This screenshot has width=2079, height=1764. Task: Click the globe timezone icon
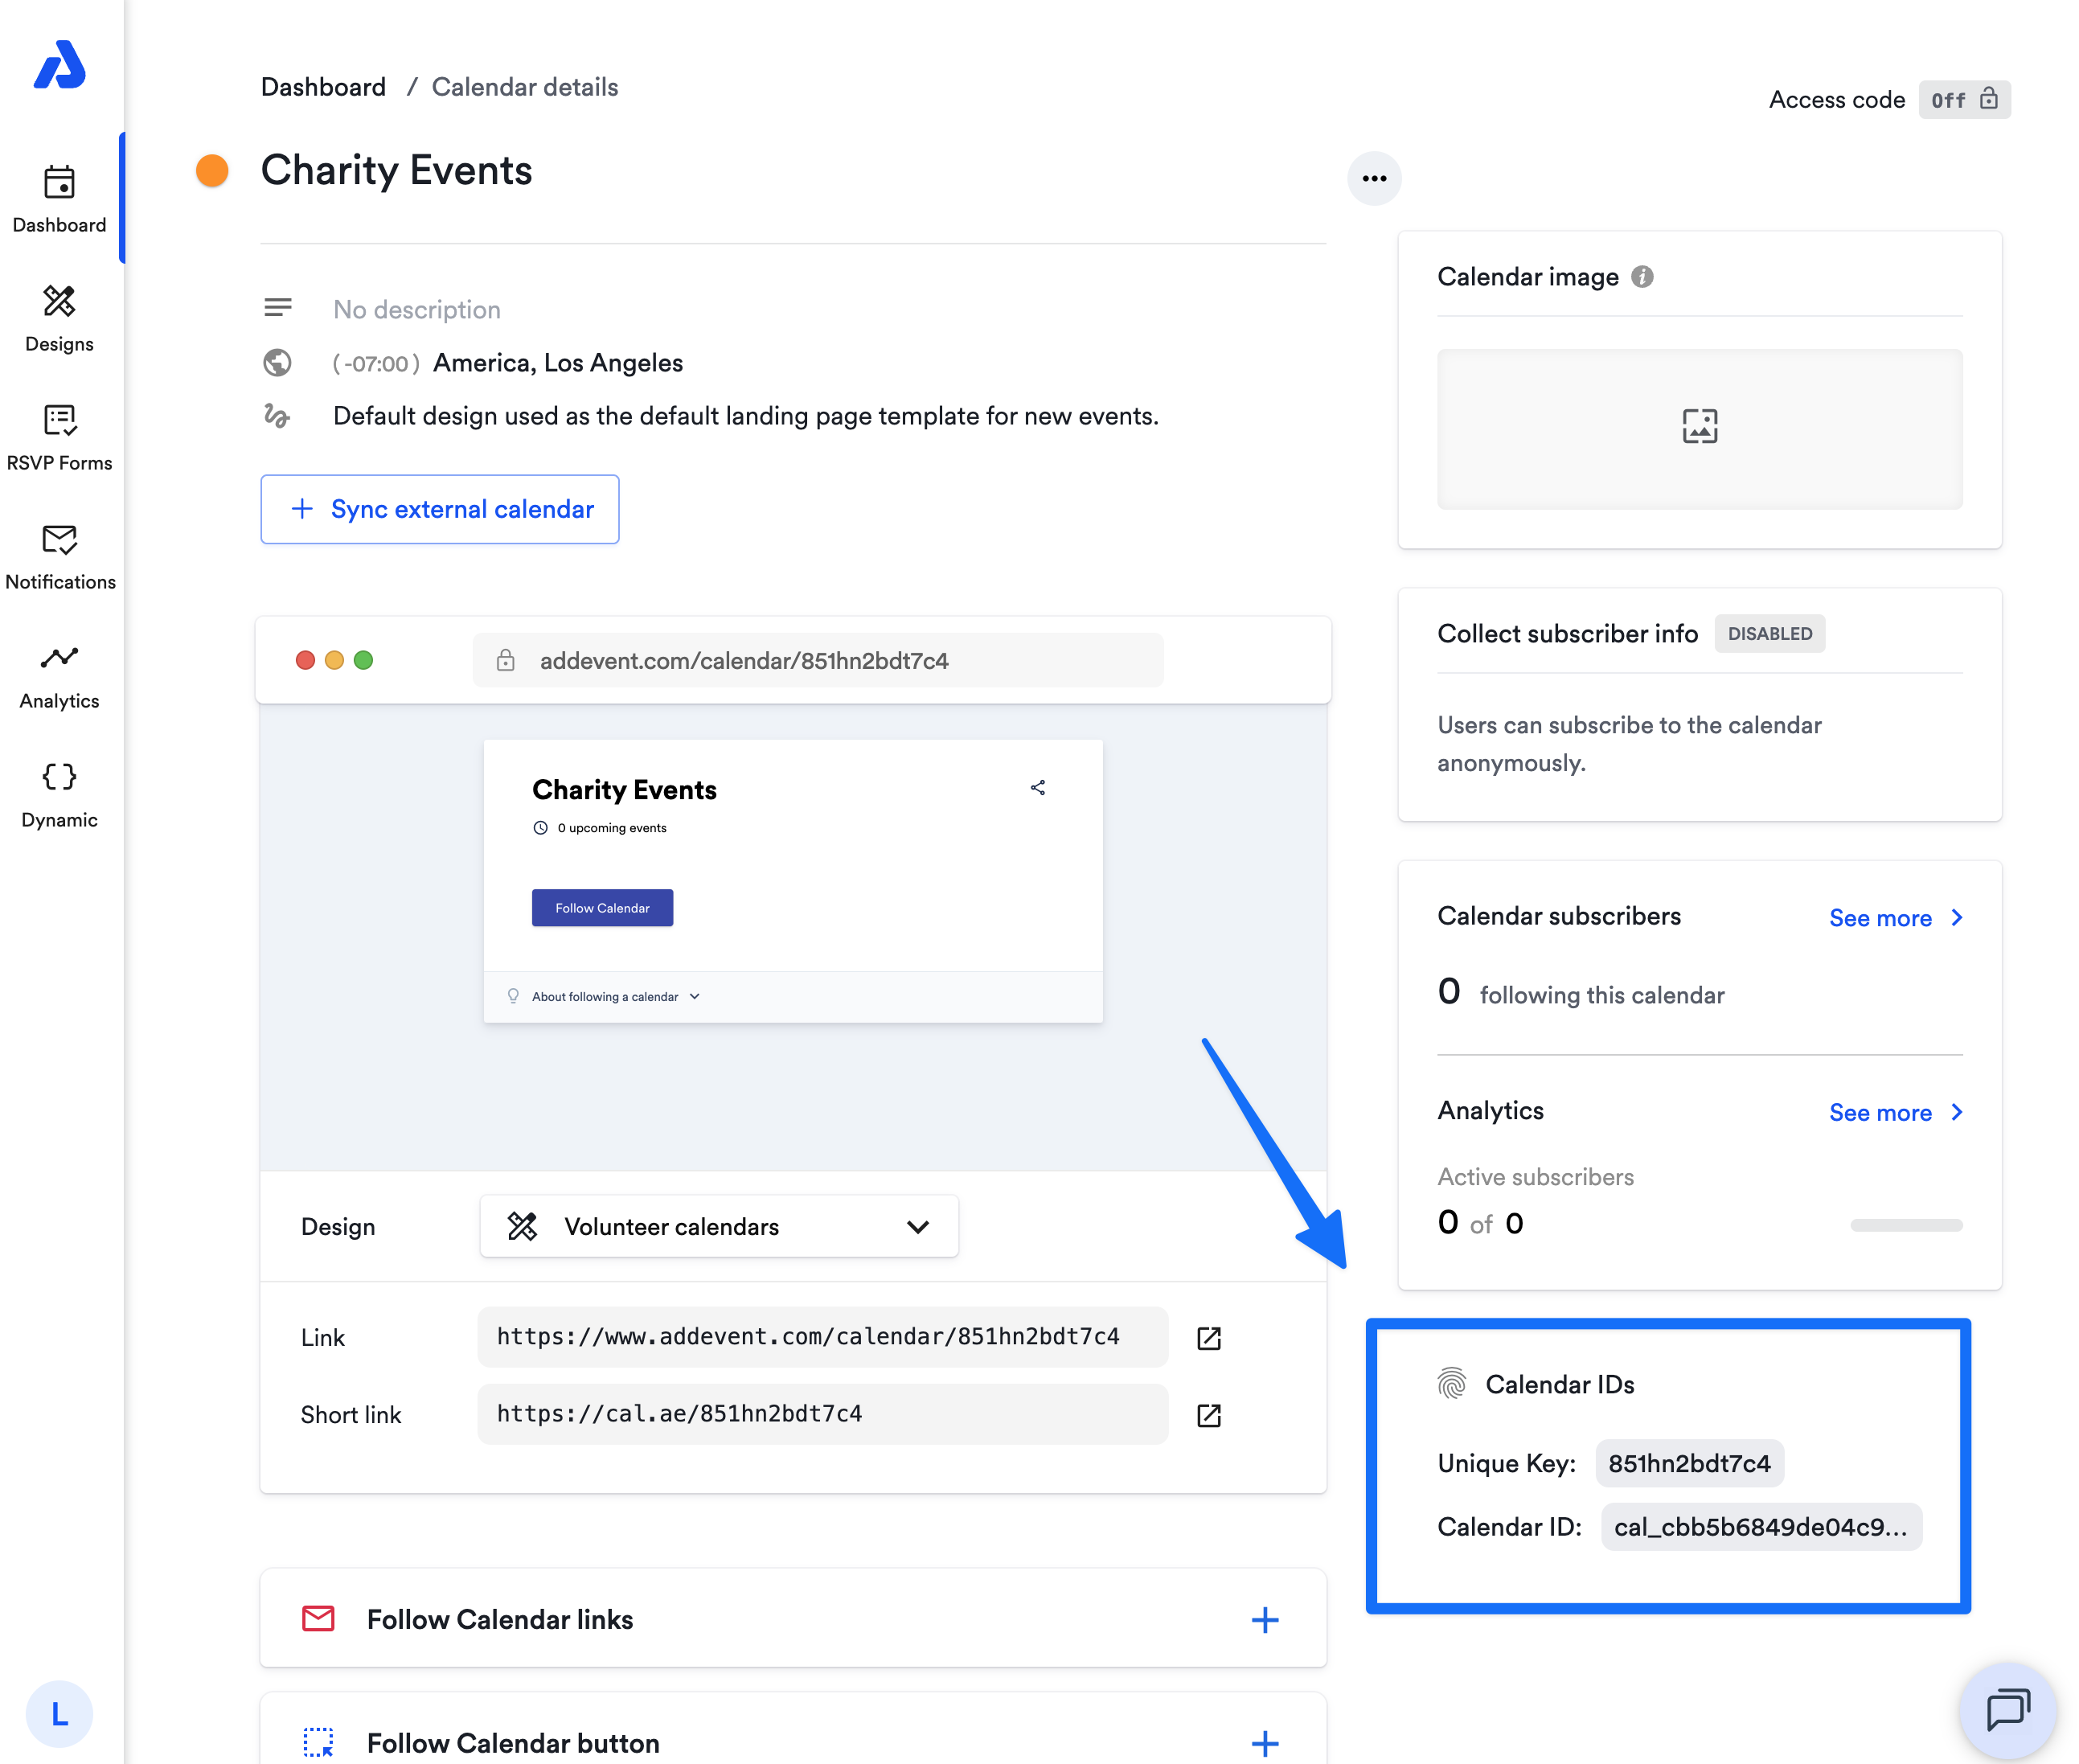coord(278,362)
